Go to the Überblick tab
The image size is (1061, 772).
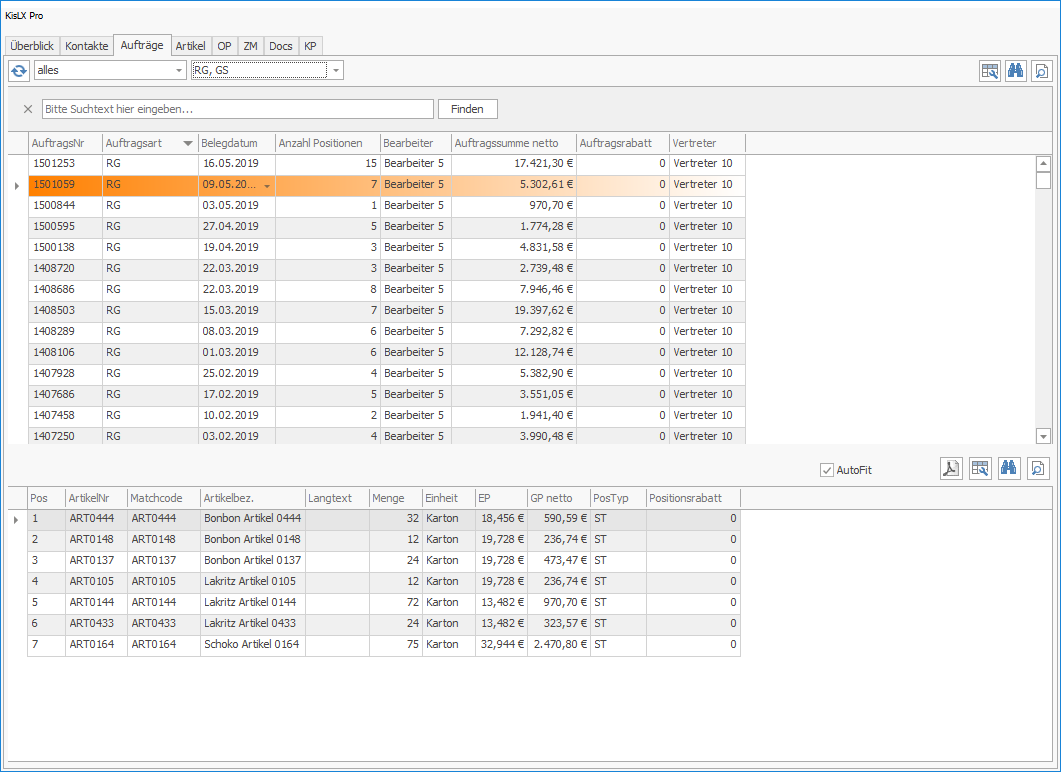coord(32,46)
